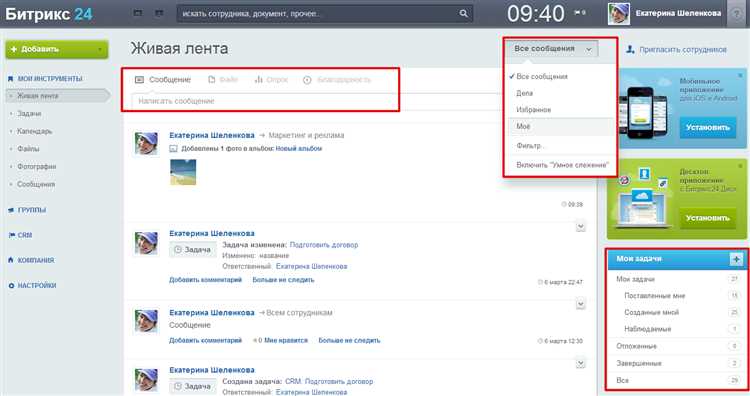Screen dimensions: 750x396
Task: Click Больше не следить under Задача изменена post
Action: point(283,280)
